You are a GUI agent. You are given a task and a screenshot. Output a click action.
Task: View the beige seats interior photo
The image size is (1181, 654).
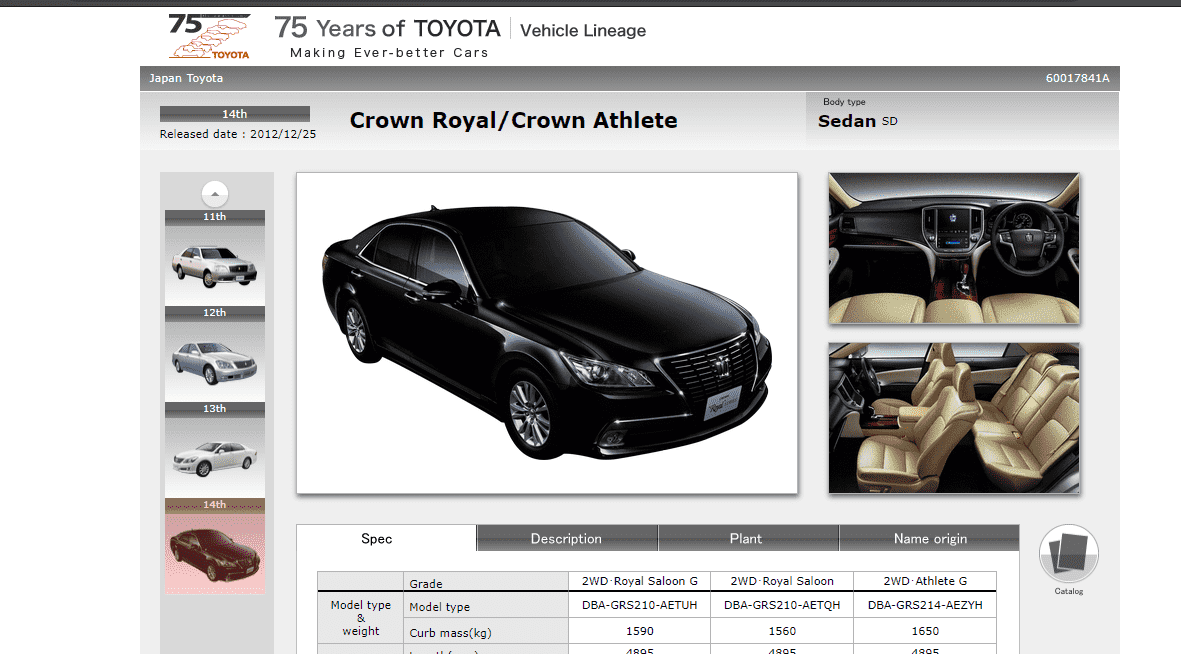(x=954, y=418)
